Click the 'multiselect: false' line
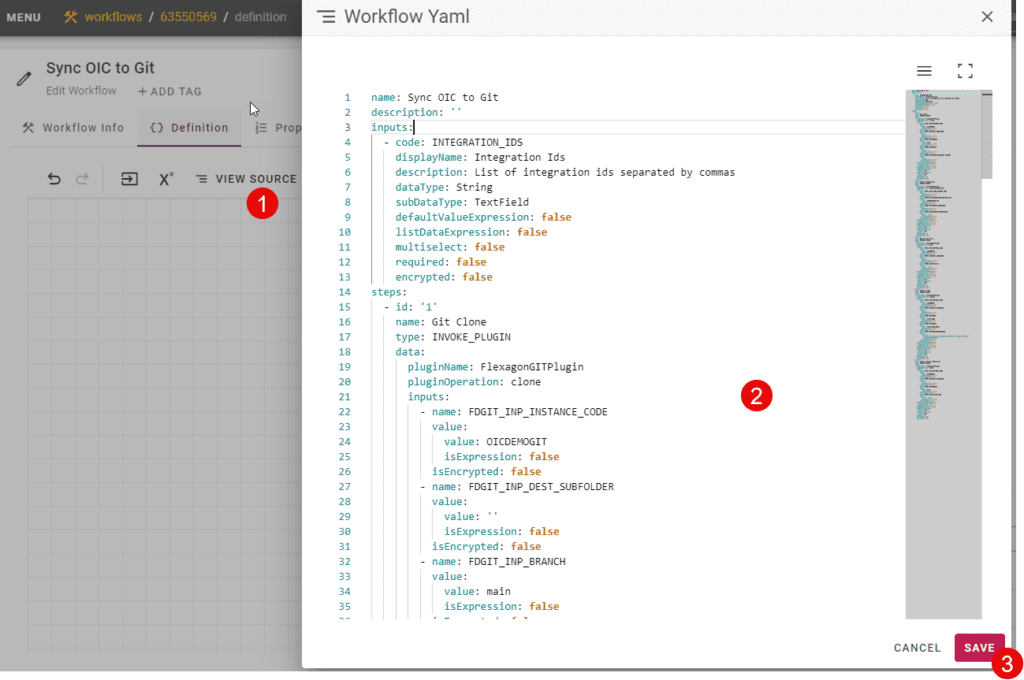This screenshot has height=680, width=1024. click(449, 247)
